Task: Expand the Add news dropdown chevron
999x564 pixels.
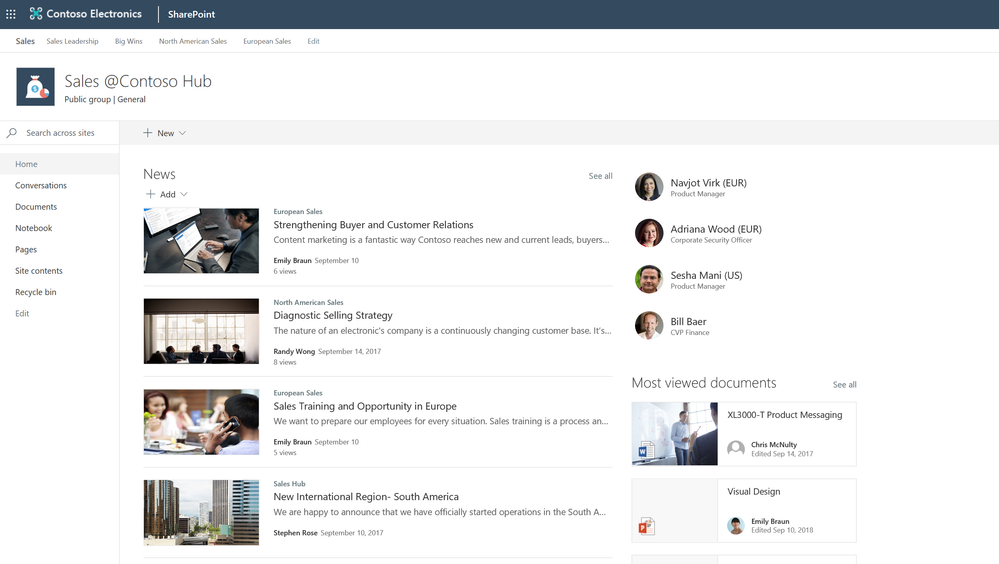Action: pos(183,194)
